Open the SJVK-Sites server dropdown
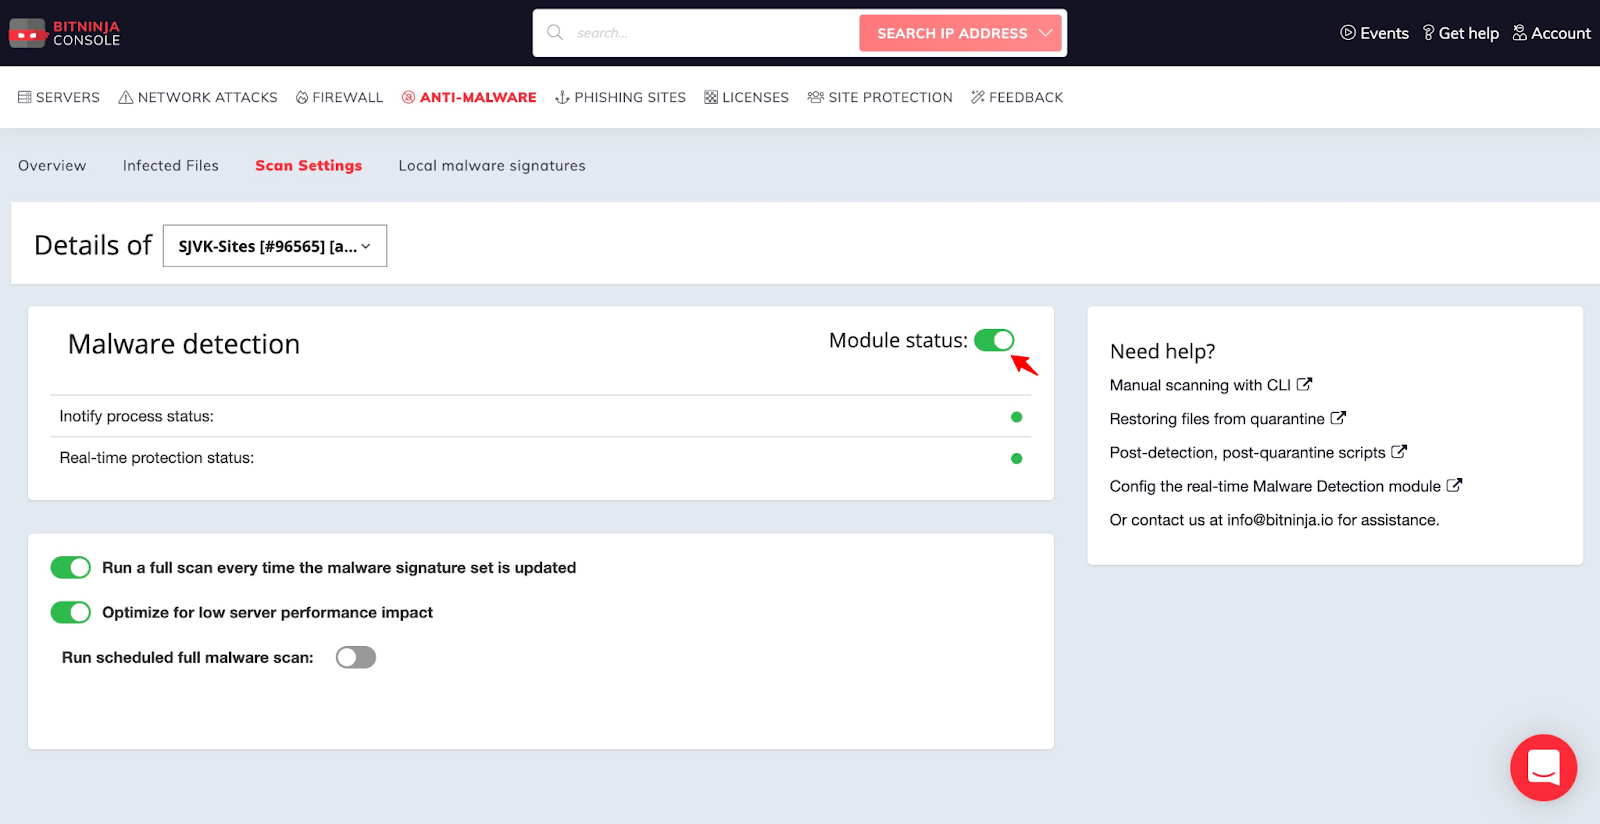Screen dimensions: 1600x824 (275, 246)
